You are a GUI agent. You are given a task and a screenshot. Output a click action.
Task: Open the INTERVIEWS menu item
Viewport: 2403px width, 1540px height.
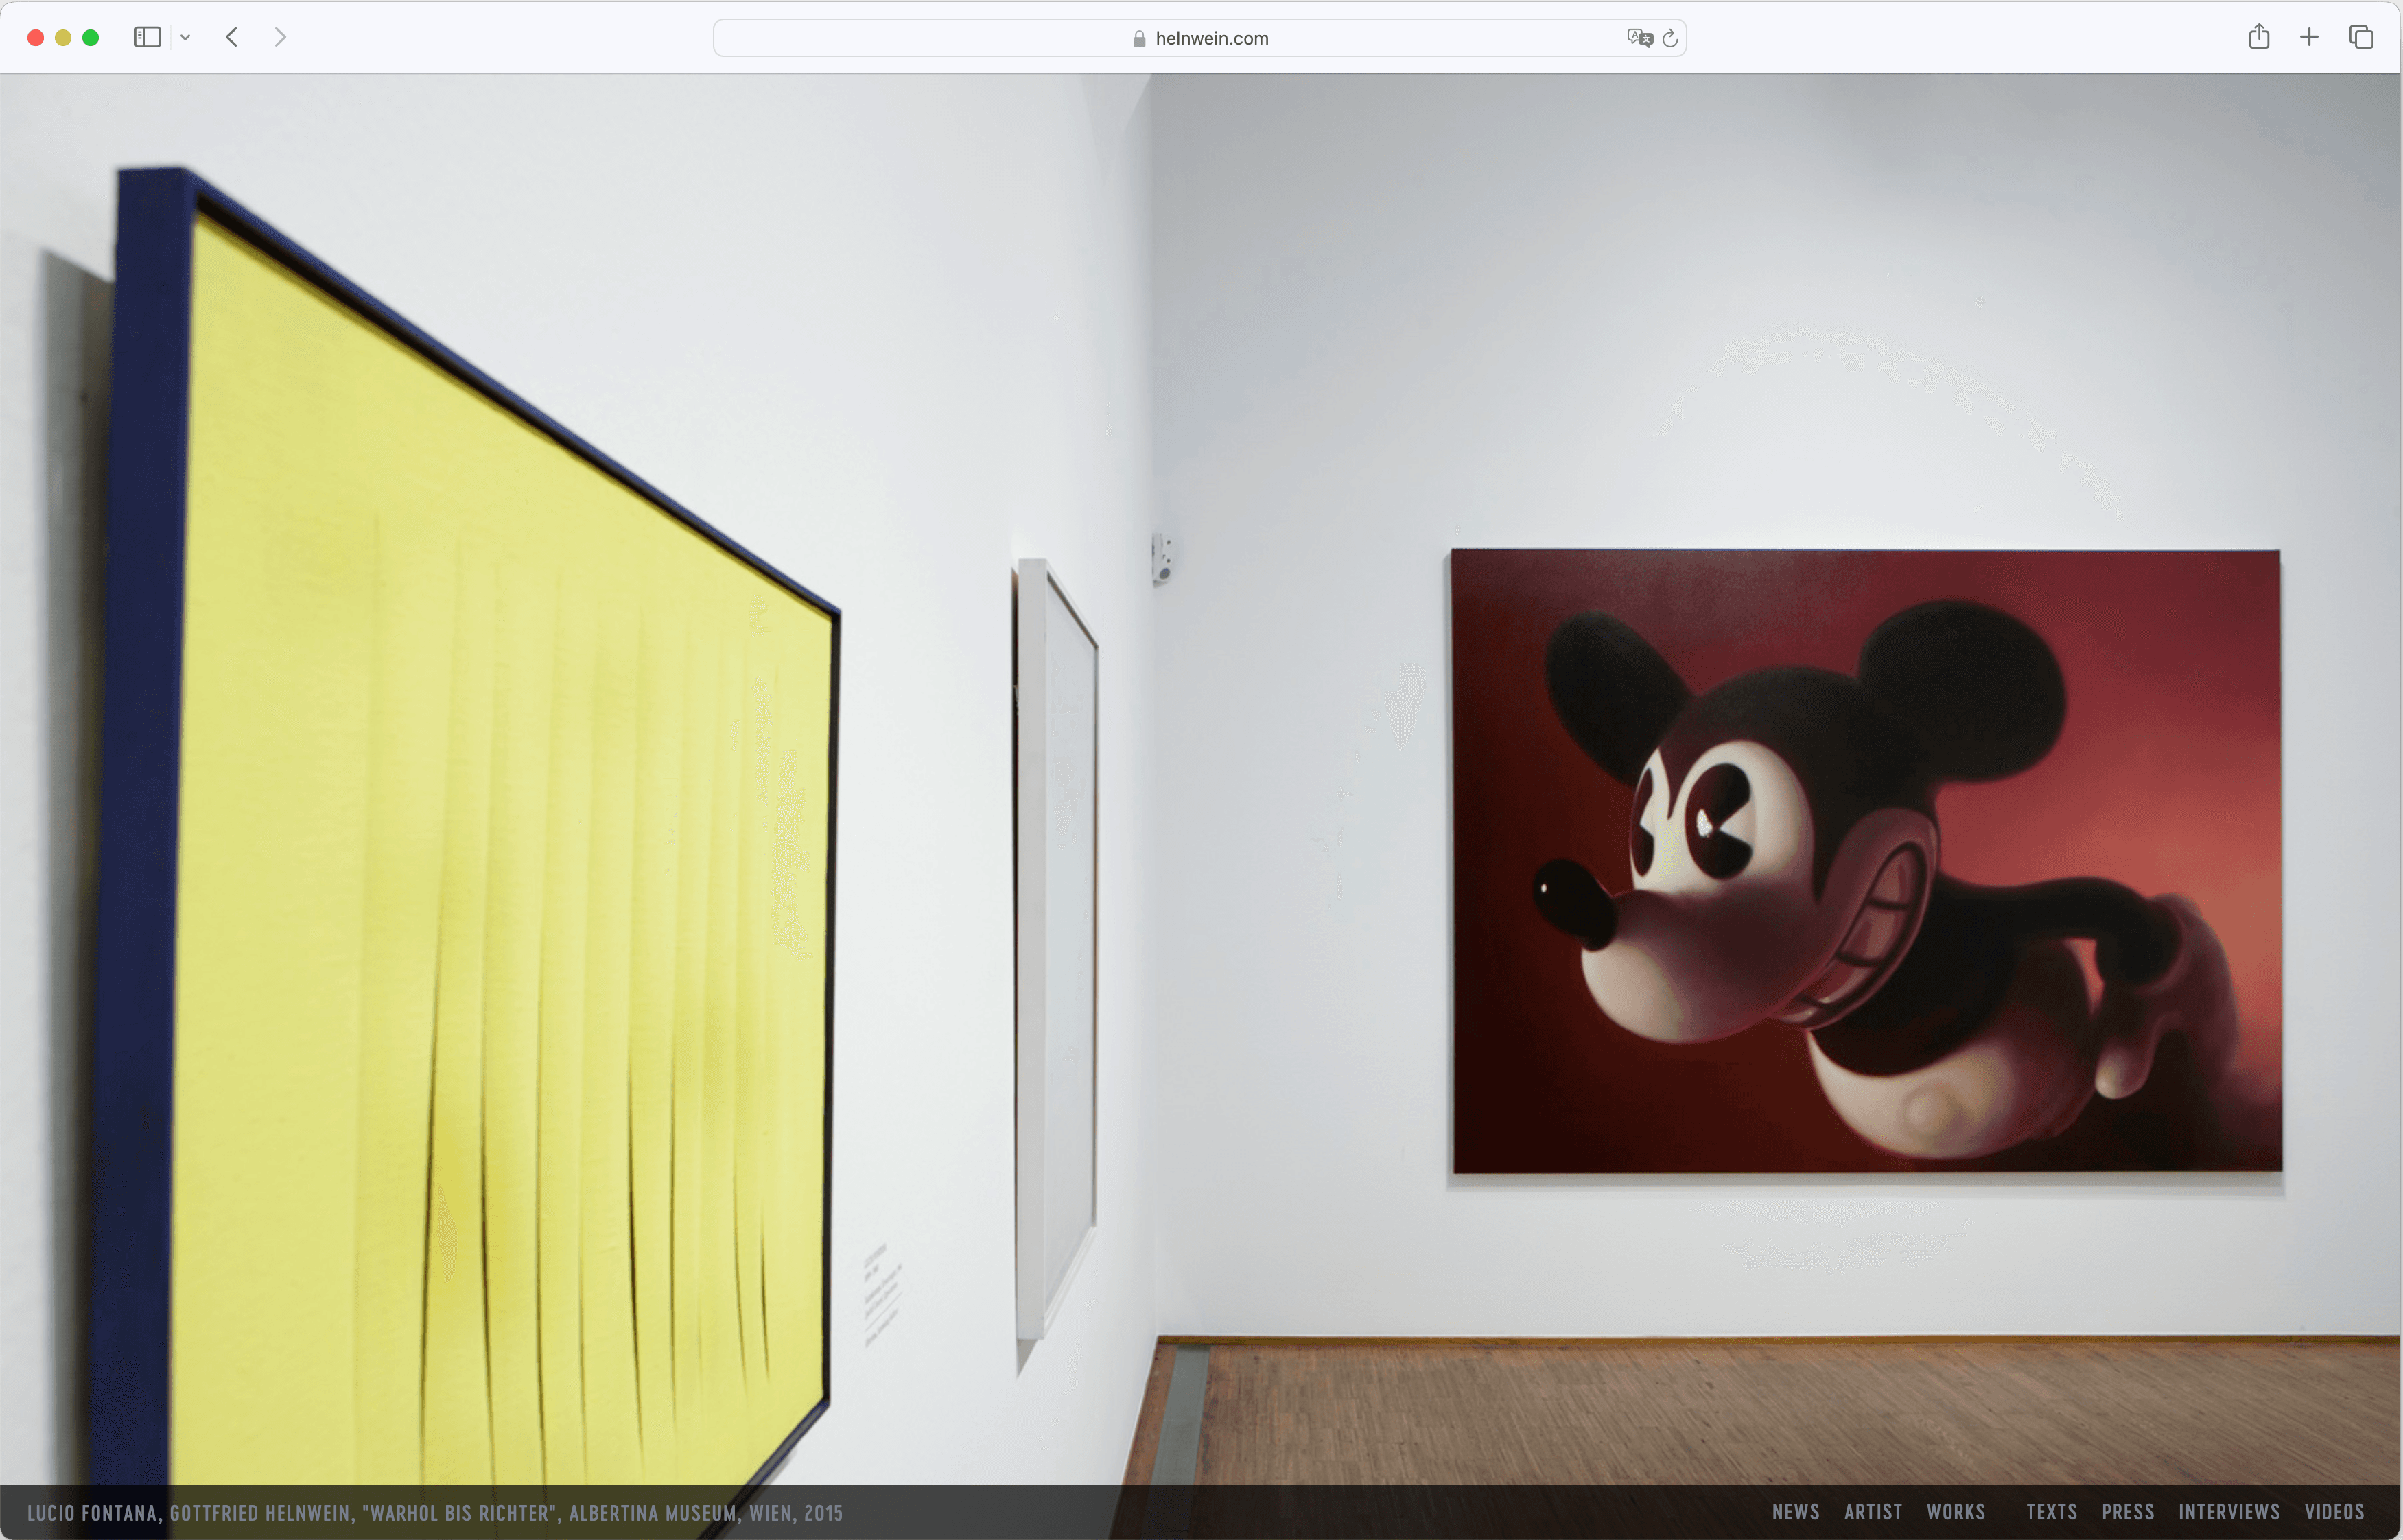pyautogui.click(x=2229, y=1512)
